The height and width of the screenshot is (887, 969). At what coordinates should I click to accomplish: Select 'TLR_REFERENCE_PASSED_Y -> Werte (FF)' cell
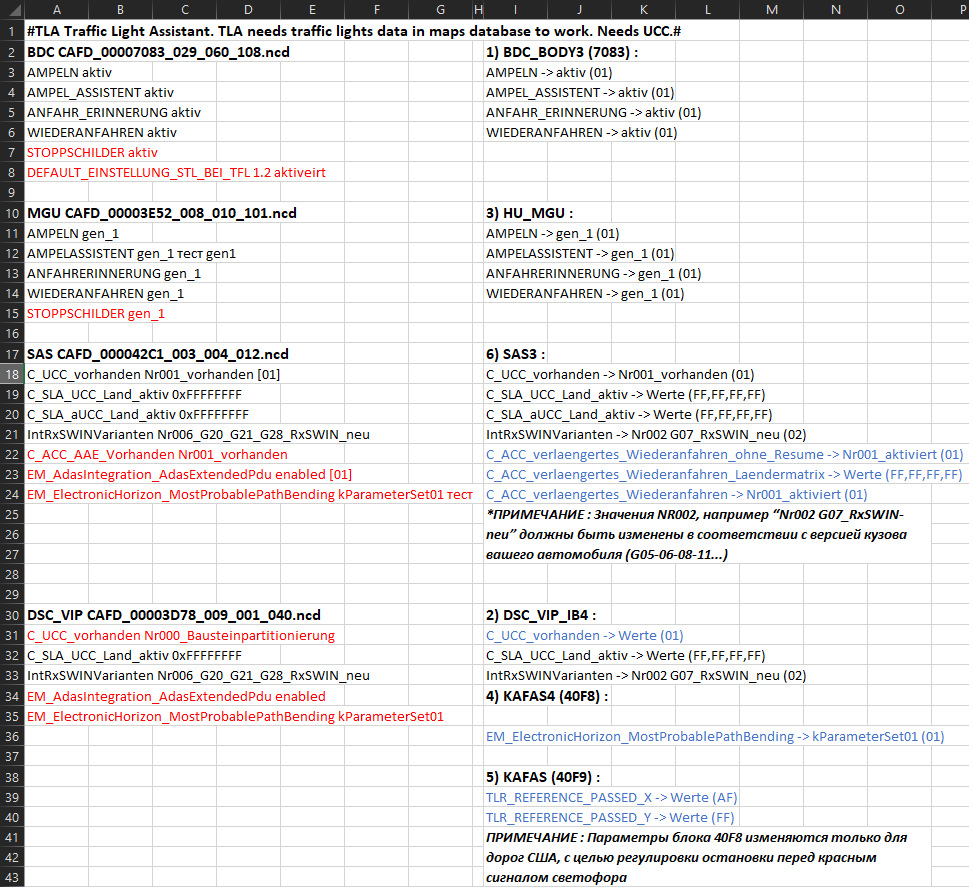(x=610, y=817)
